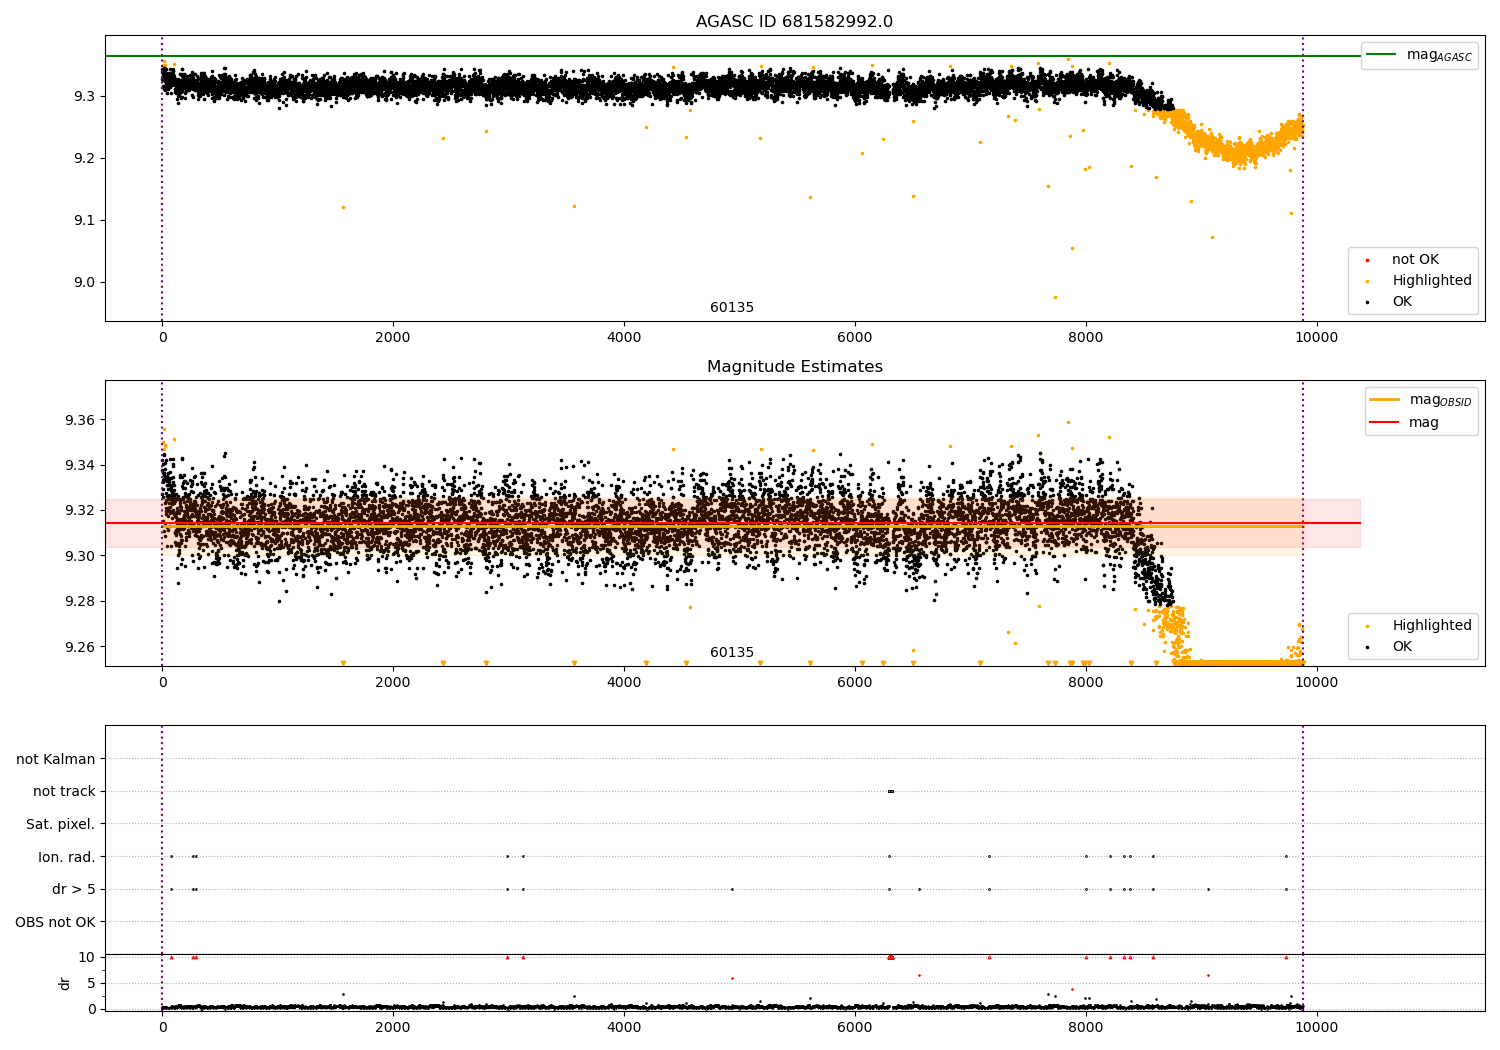Screen dimensions: 1500x1050
Task: Click the 'dr > 5' row label
Action: 74,890
